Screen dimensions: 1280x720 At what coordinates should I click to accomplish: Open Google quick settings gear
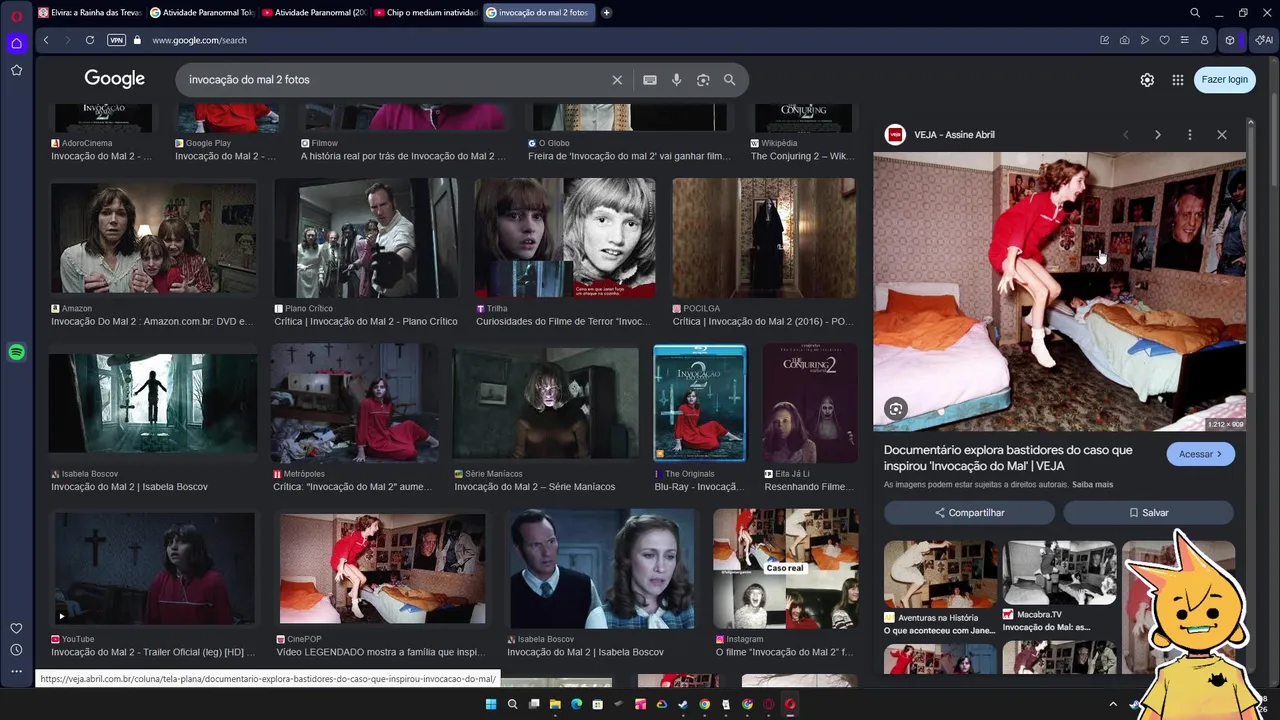coord(1147,80)
